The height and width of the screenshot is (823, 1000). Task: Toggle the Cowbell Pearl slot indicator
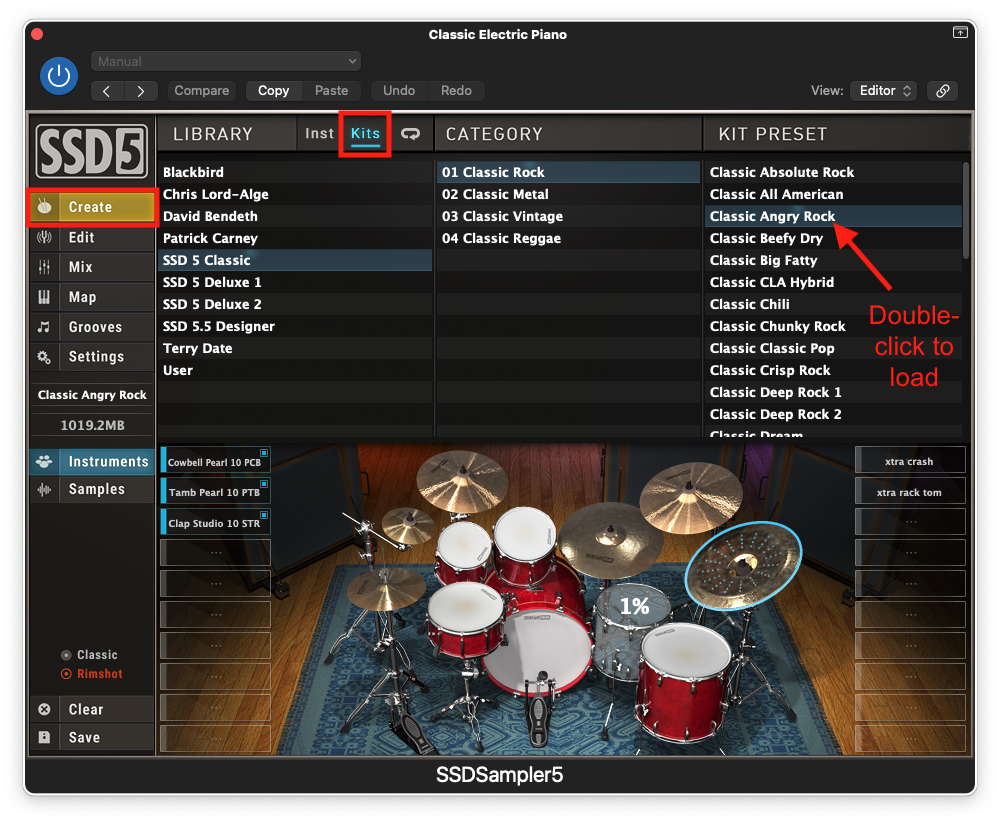[x=263, y=453]
